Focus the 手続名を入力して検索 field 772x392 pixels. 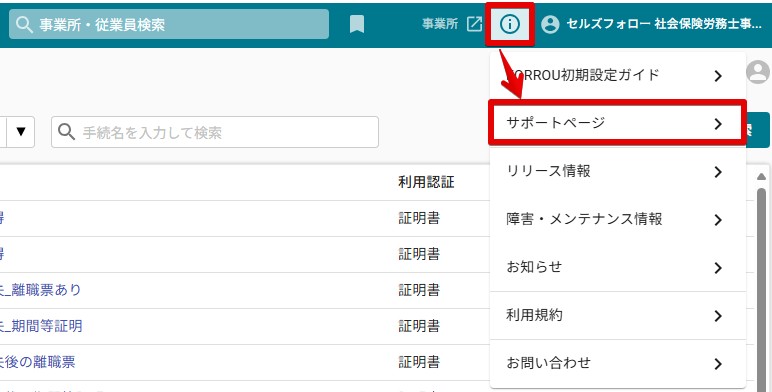(215, 132)
